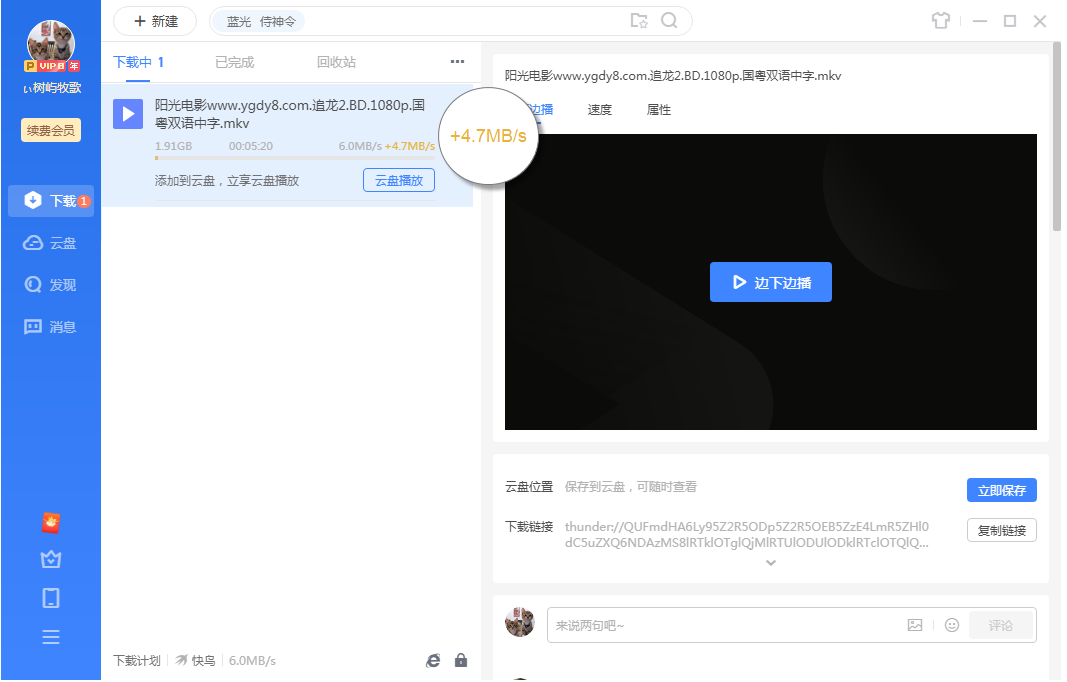Open the 发现 discover section

point(51,285)
